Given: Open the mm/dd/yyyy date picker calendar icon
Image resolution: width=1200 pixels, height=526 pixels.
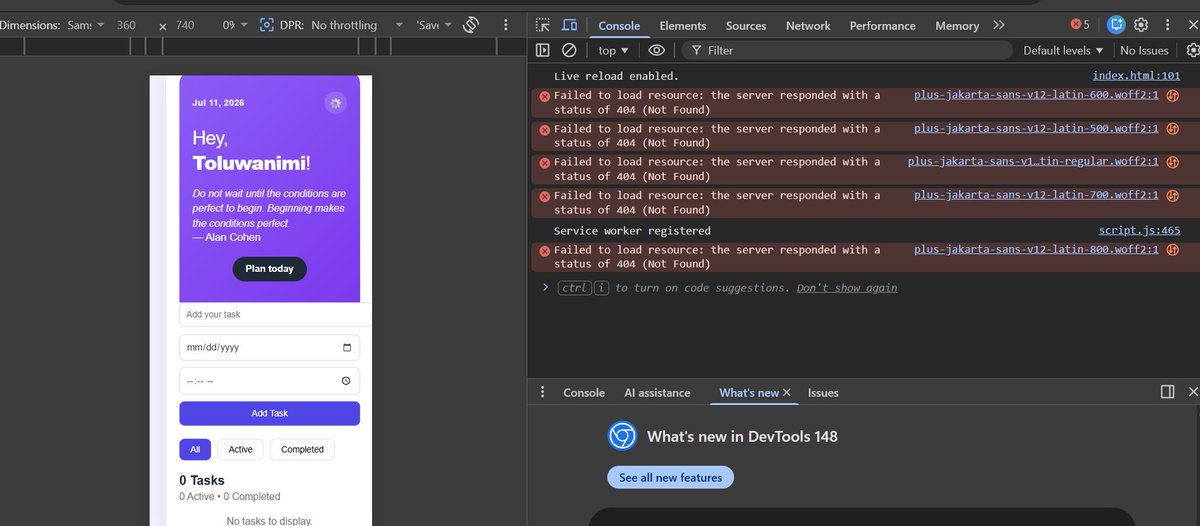Looking at the screenshot, I should (x=347, y=348).
